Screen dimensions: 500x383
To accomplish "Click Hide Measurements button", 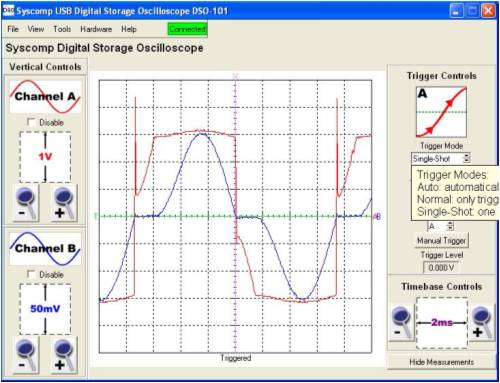I will pos(441,362).
